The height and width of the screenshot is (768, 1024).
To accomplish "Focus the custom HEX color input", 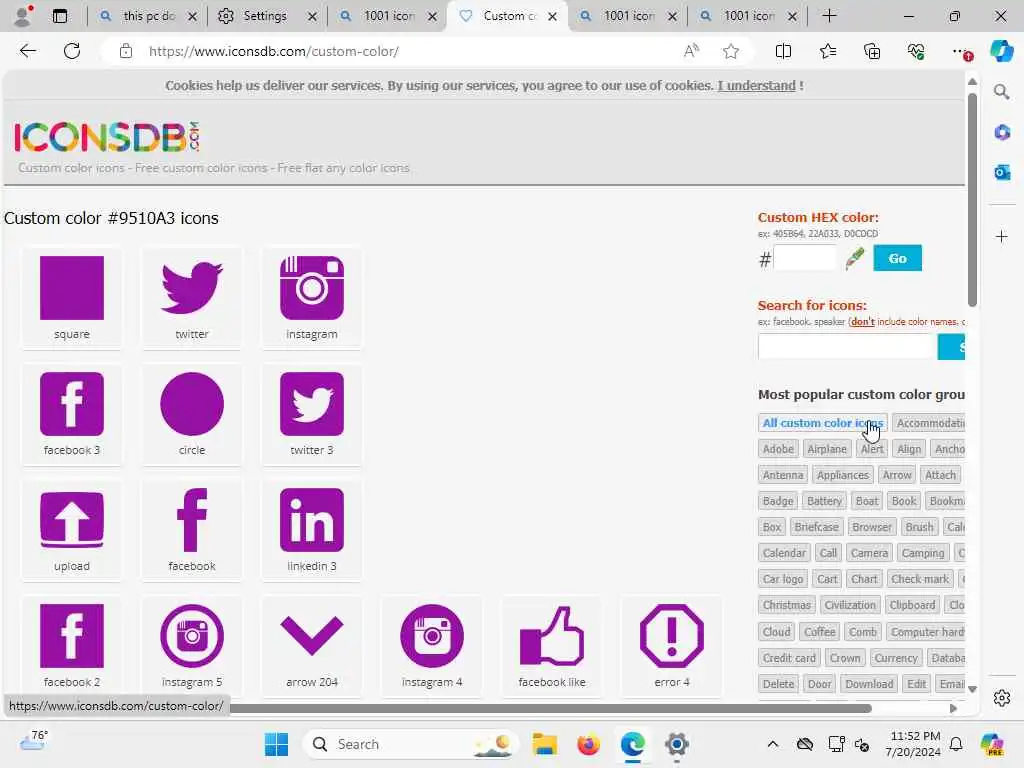I will coord(805,258).
